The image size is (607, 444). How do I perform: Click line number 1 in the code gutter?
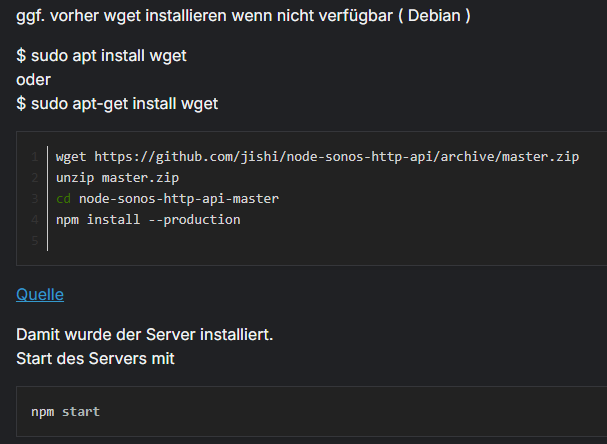[x=34, y=157]
